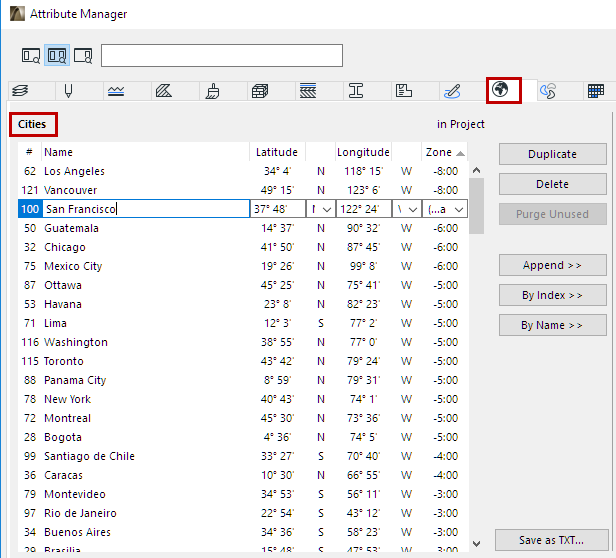
Task: Sort the list by Zone column
Action: [445, 152]
